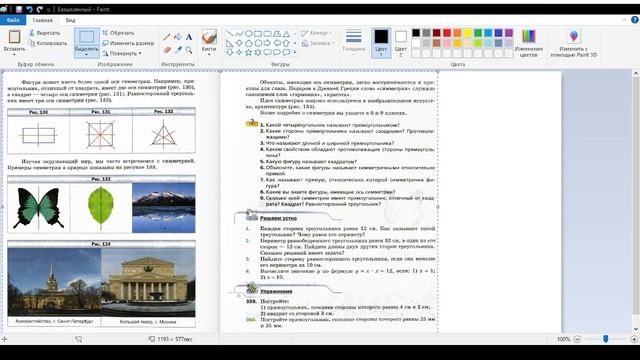Choose the Diamond shape
This screenshot has width=640, height=360.
(x=239, y=43)
